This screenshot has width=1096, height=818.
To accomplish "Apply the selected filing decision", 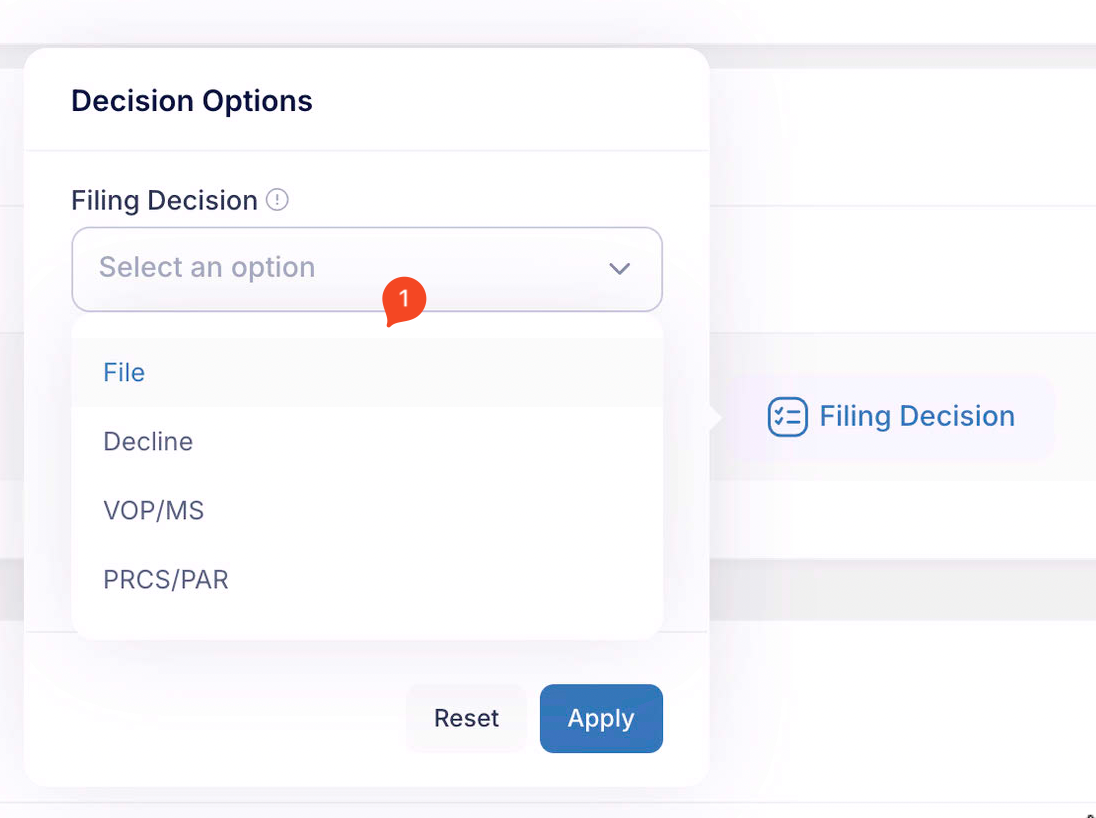I will pyautogui.click(x=601, y=718).
